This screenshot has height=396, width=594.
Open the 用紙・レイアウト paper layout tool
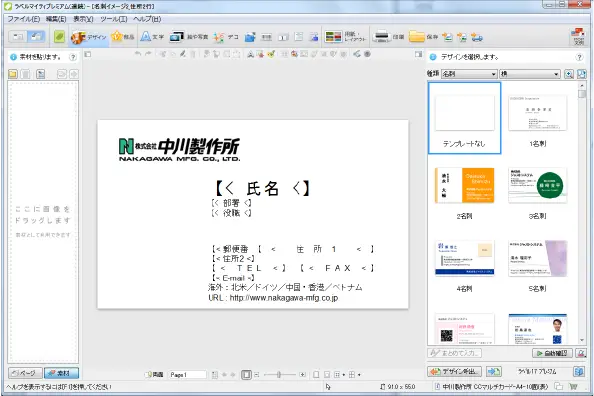(345, 37)
